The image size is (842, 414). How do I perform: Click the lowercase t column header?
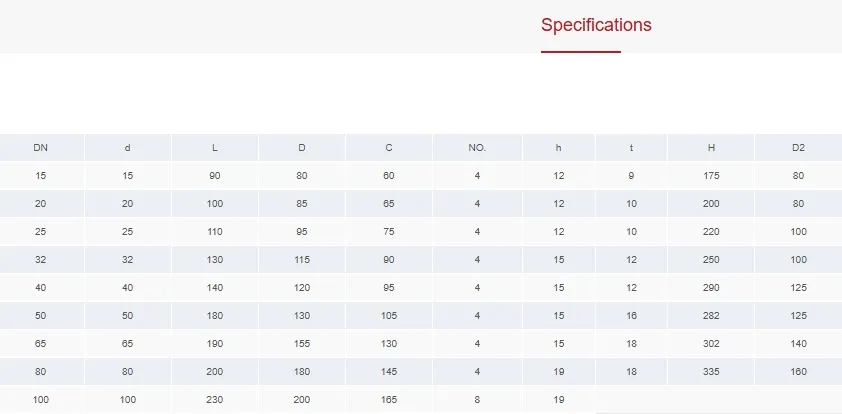631,148
